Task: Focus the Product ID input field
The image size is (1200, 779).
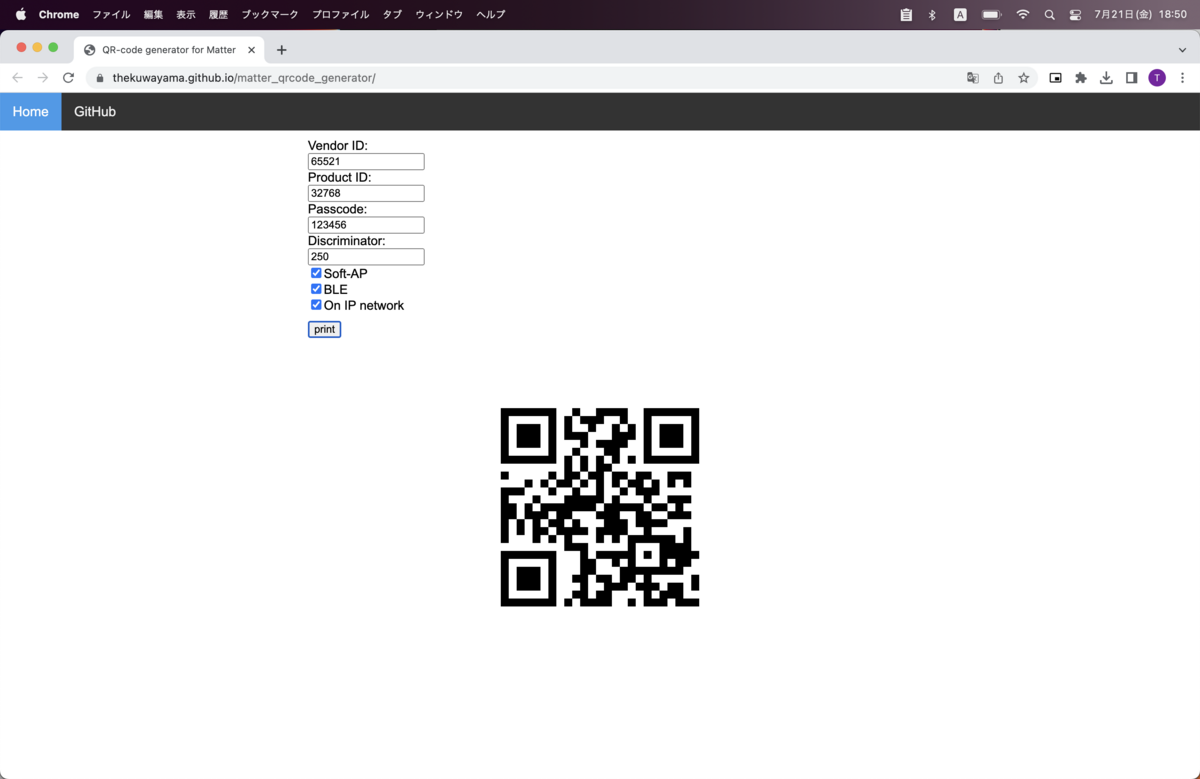Action: point(366,193)
